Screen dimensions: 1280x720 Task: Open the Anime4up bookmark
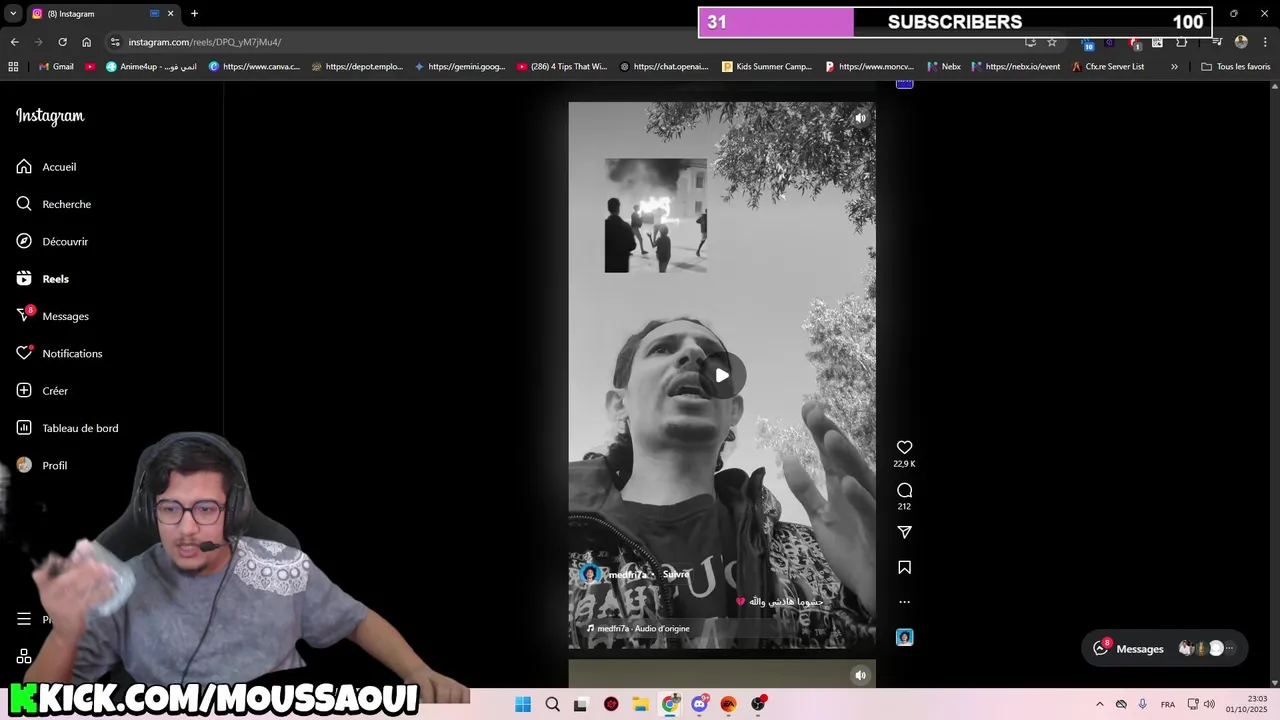coord(151,67)
